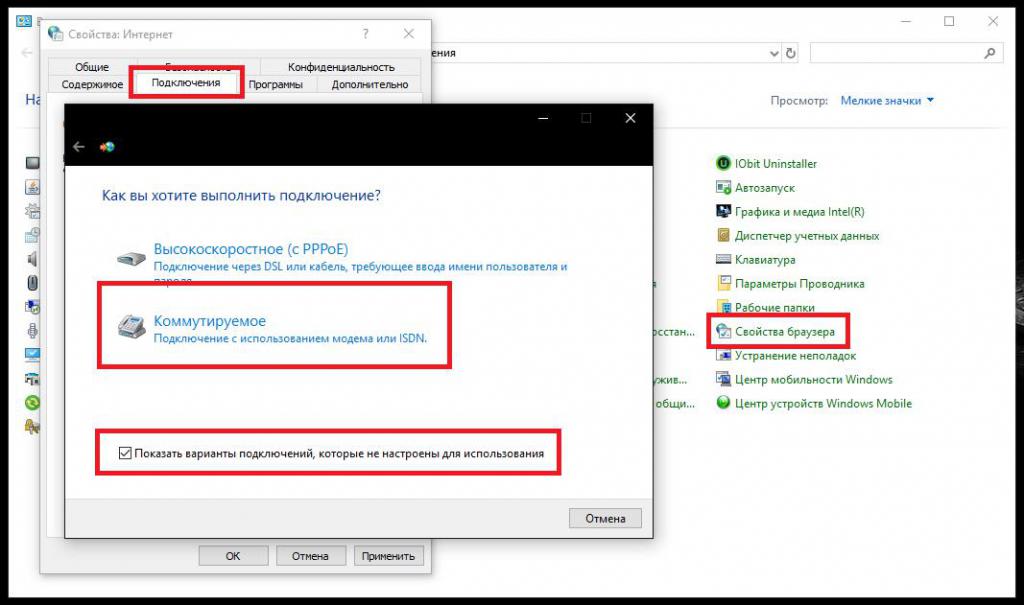Screen dimensions: 1024x605
Task: Open Свойства браузера via its icon
Action: [723, 331]
